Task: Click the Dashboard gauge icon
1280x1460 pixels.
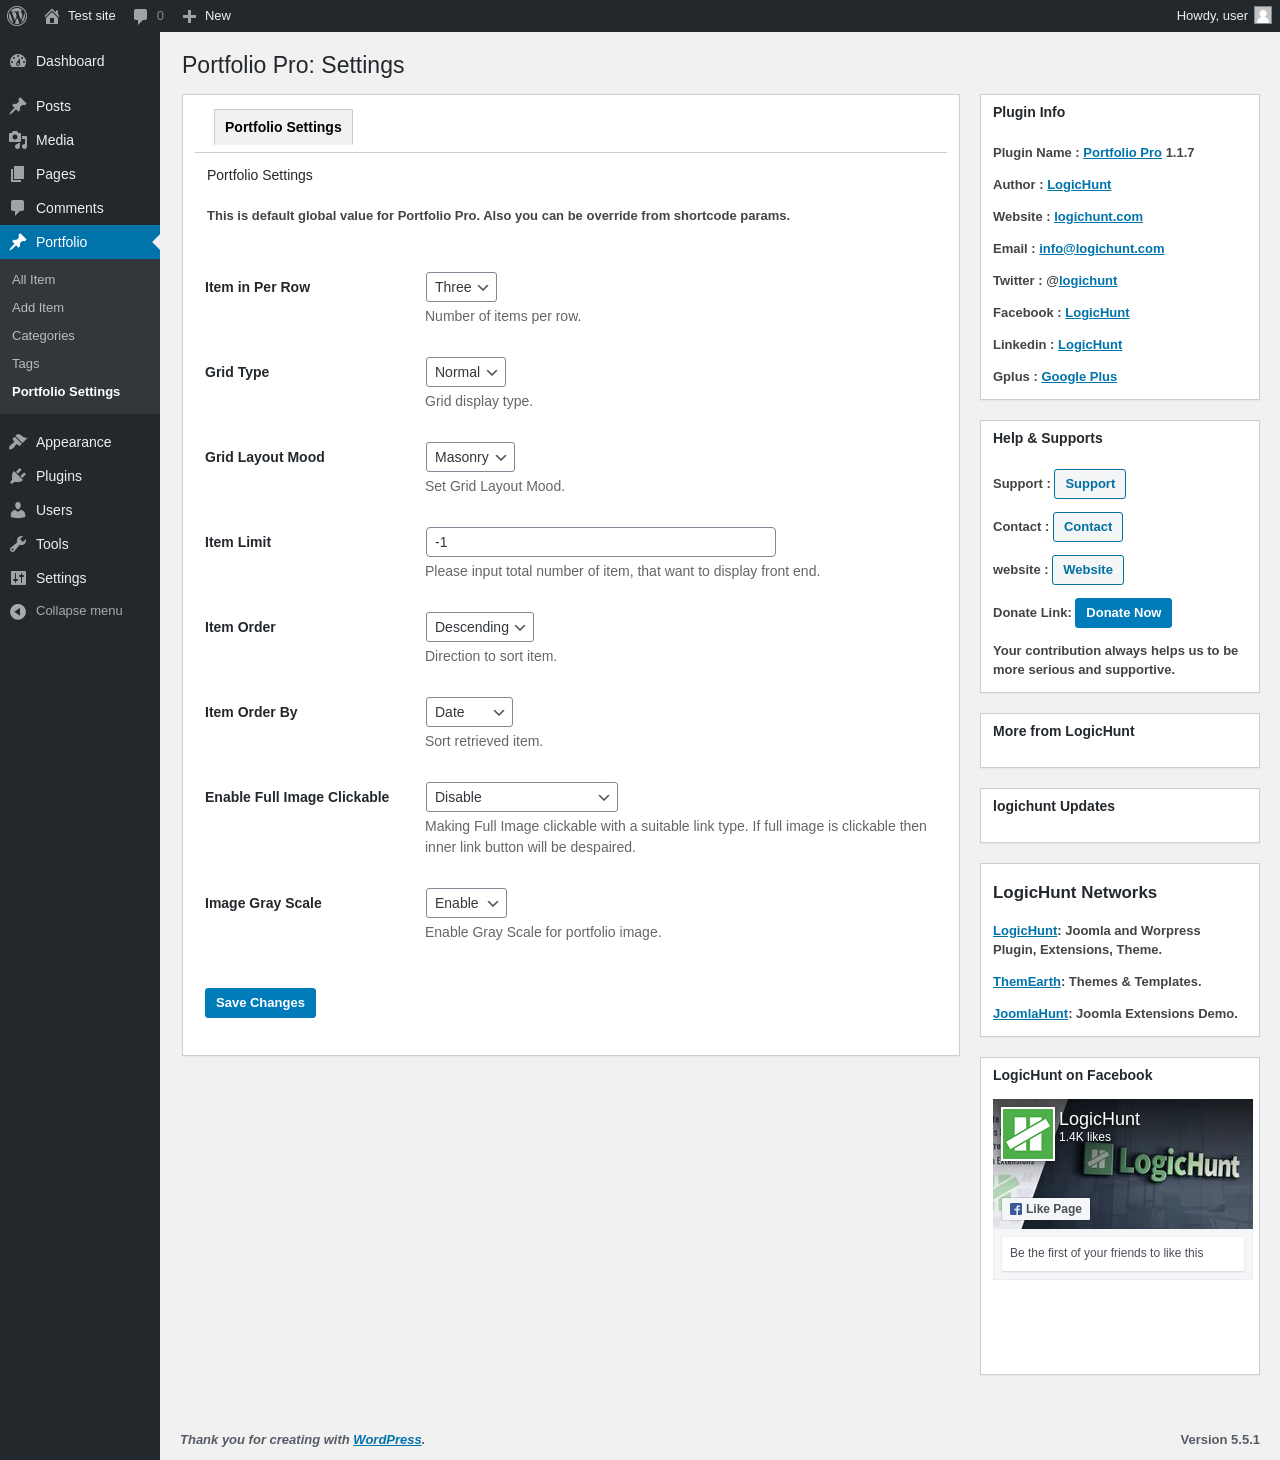Action: (x=18, y=61)
